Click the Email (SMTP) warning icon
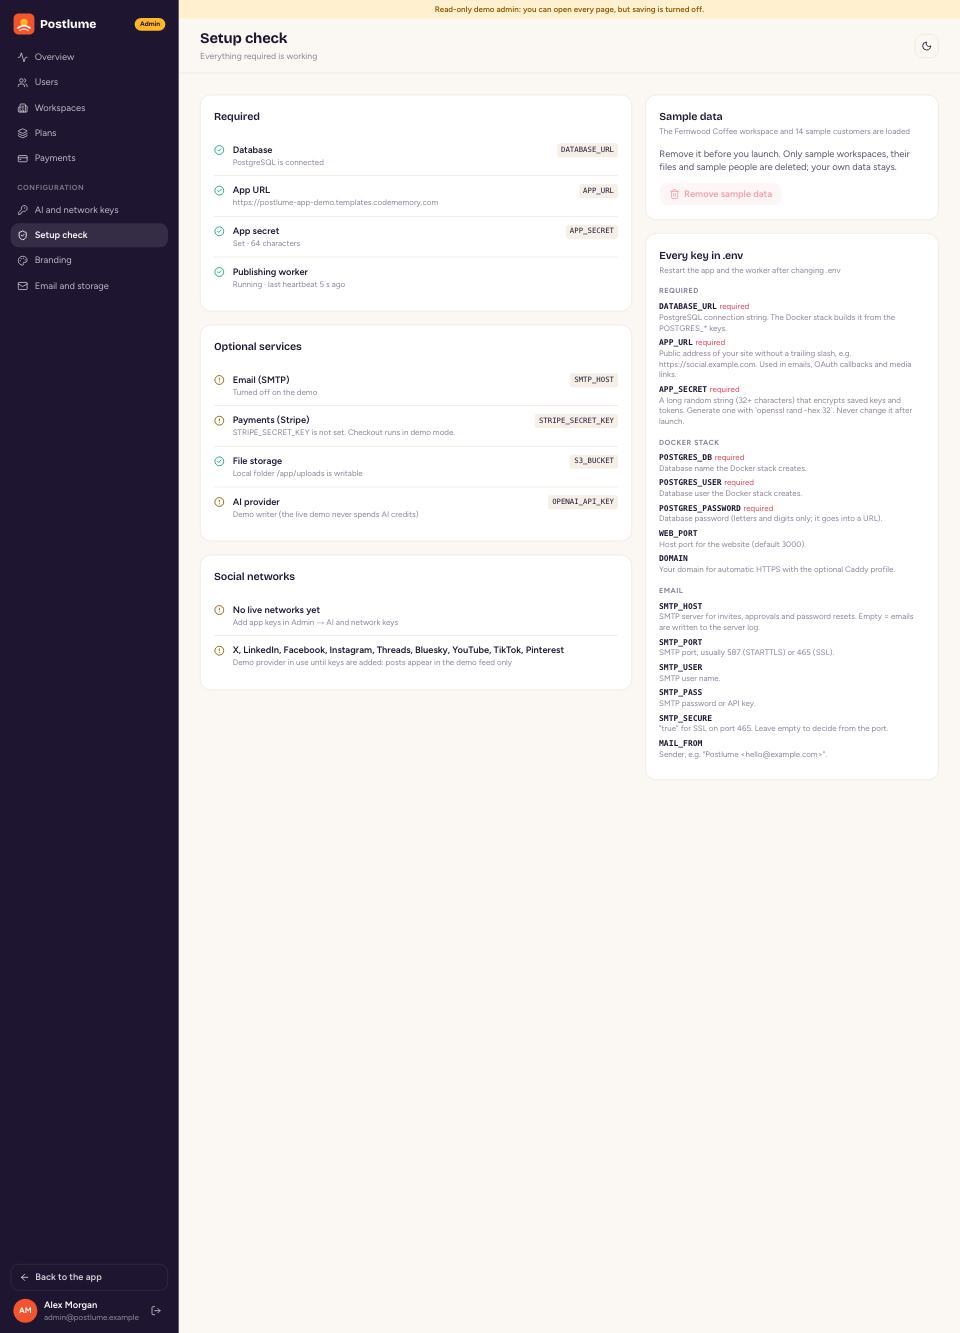Viewport: 960px width, 1333px height. 219,380
